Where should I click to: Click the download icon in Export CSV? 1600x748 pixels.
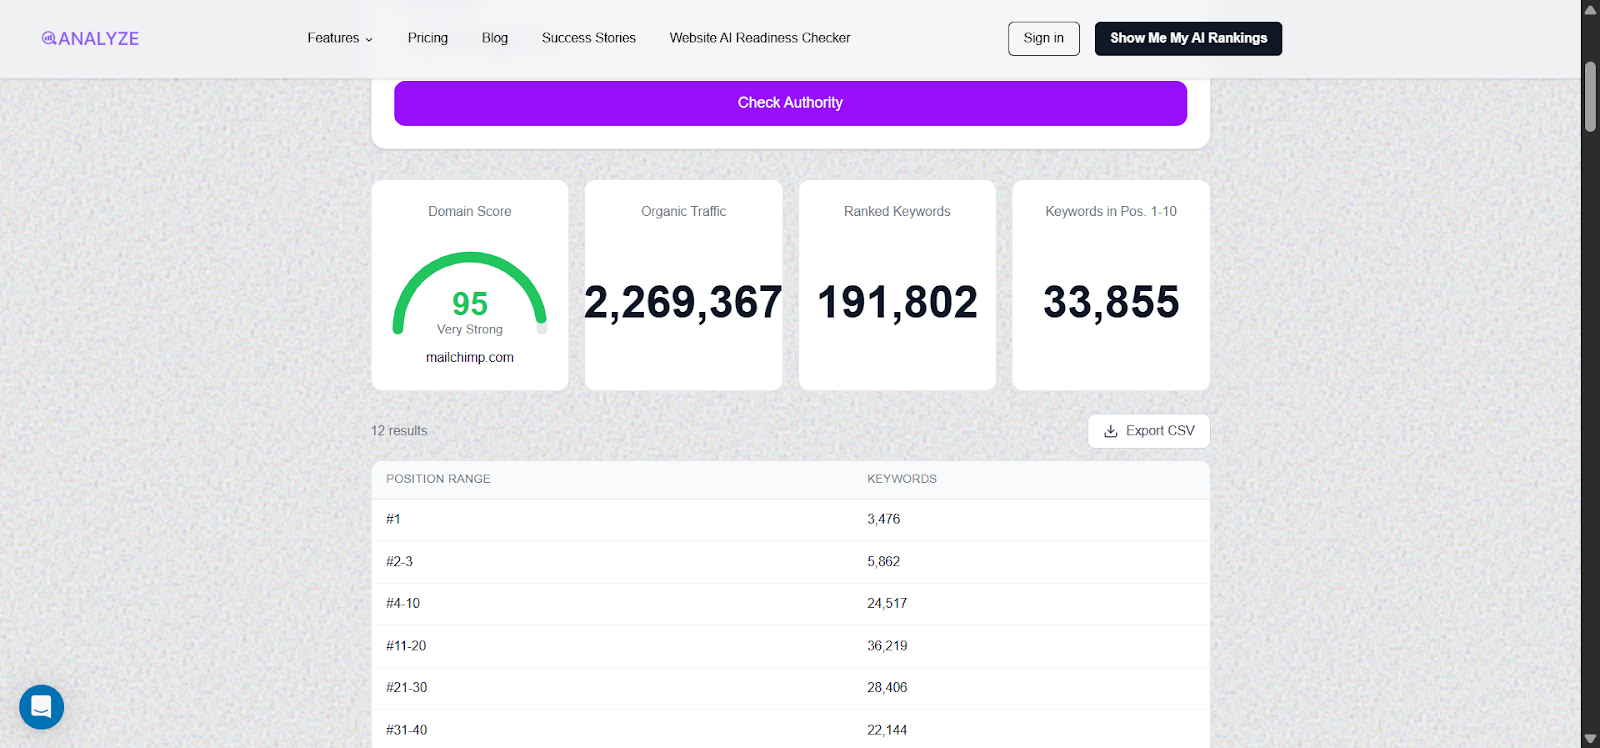point(1110,431)
